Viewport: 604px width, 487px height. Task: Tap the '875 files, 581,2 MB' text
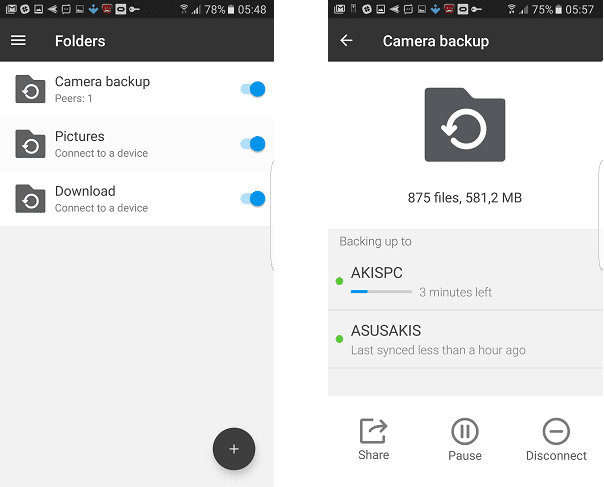tap(465, 198)
